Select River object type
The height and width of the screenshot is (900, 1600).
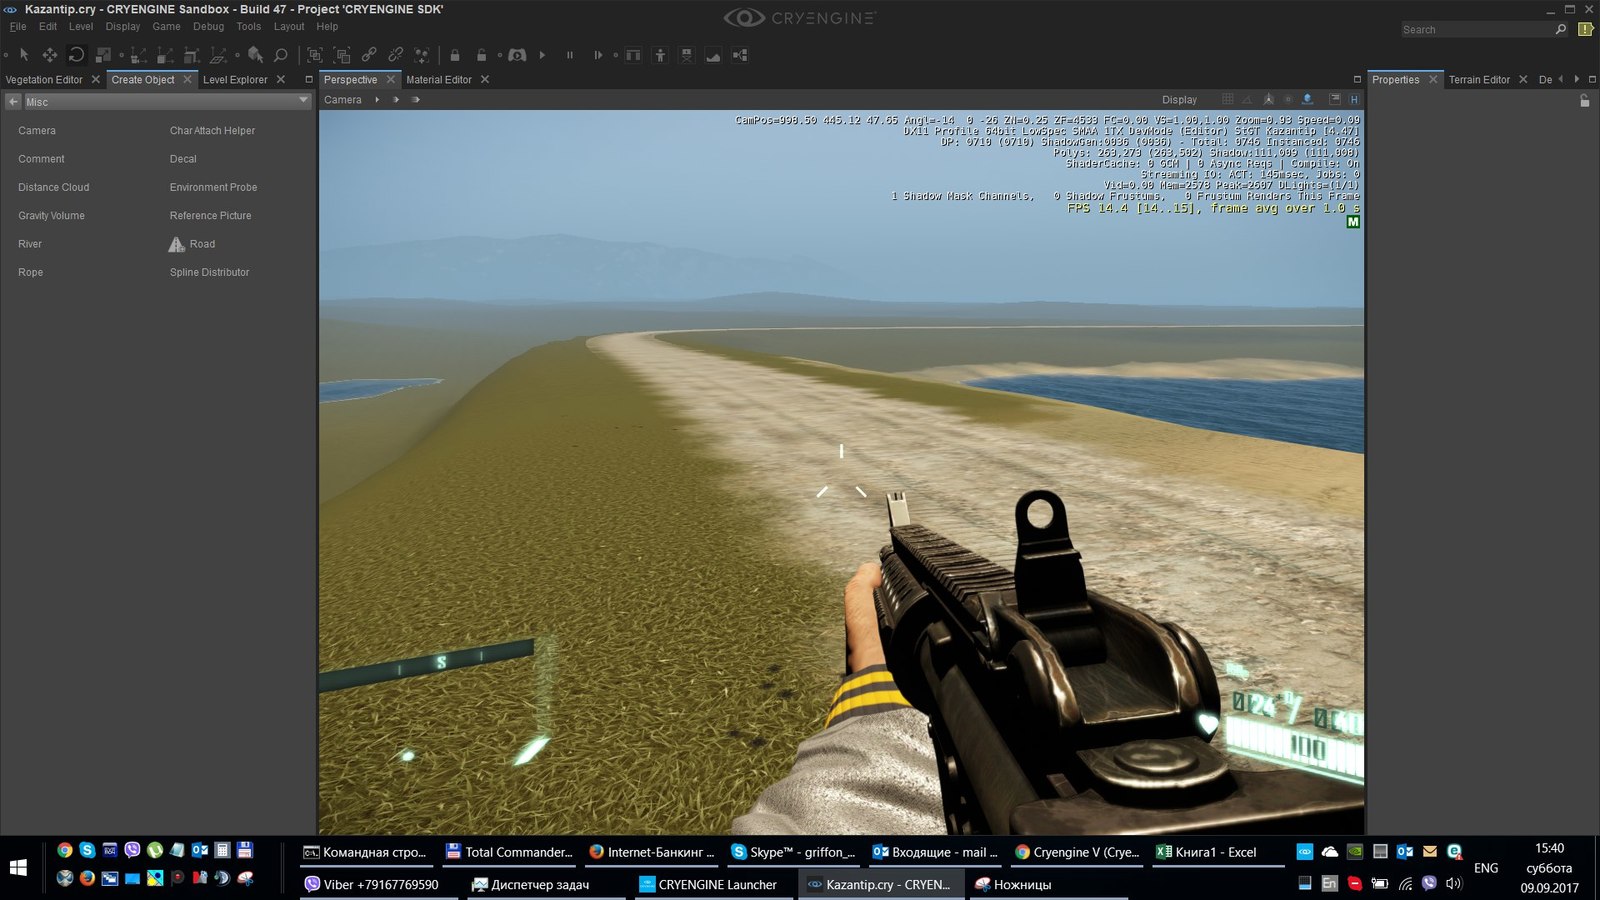click(30, 244)
